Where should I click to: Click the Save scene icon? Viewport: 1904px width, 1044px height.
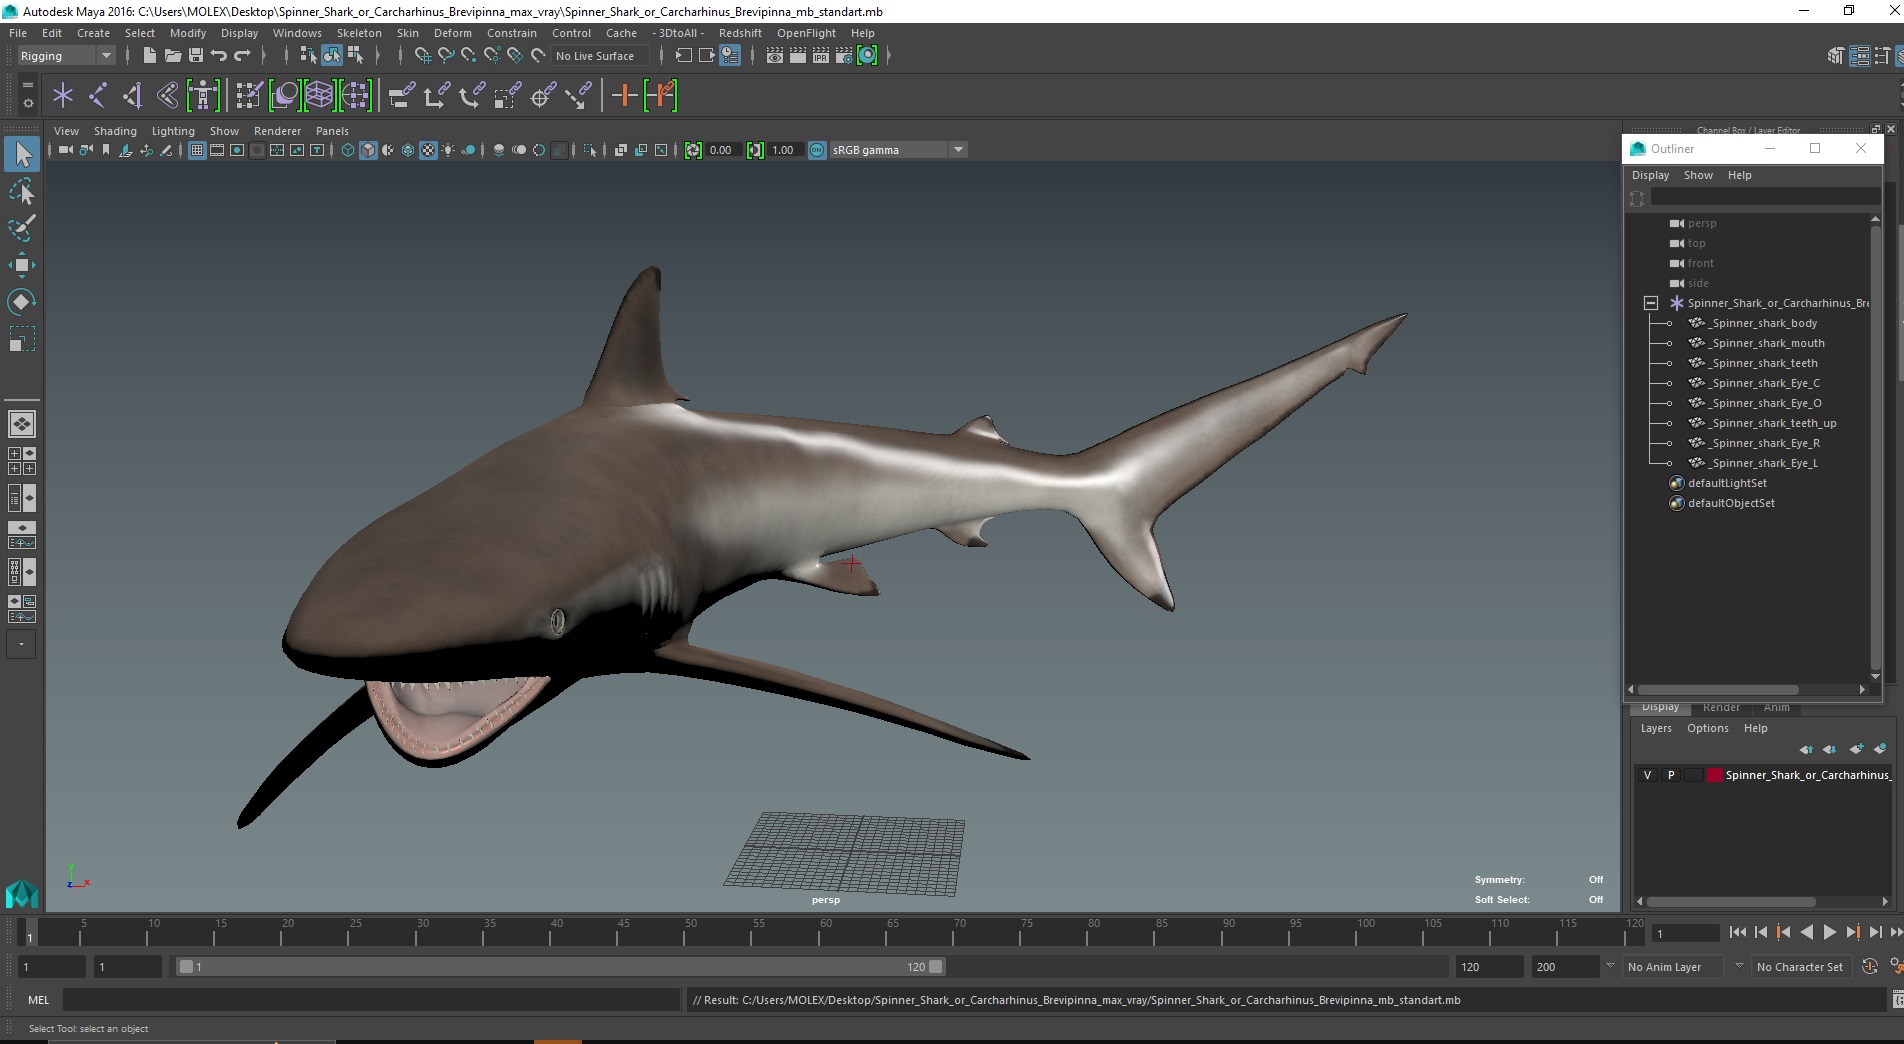click(x=196, y=56)
